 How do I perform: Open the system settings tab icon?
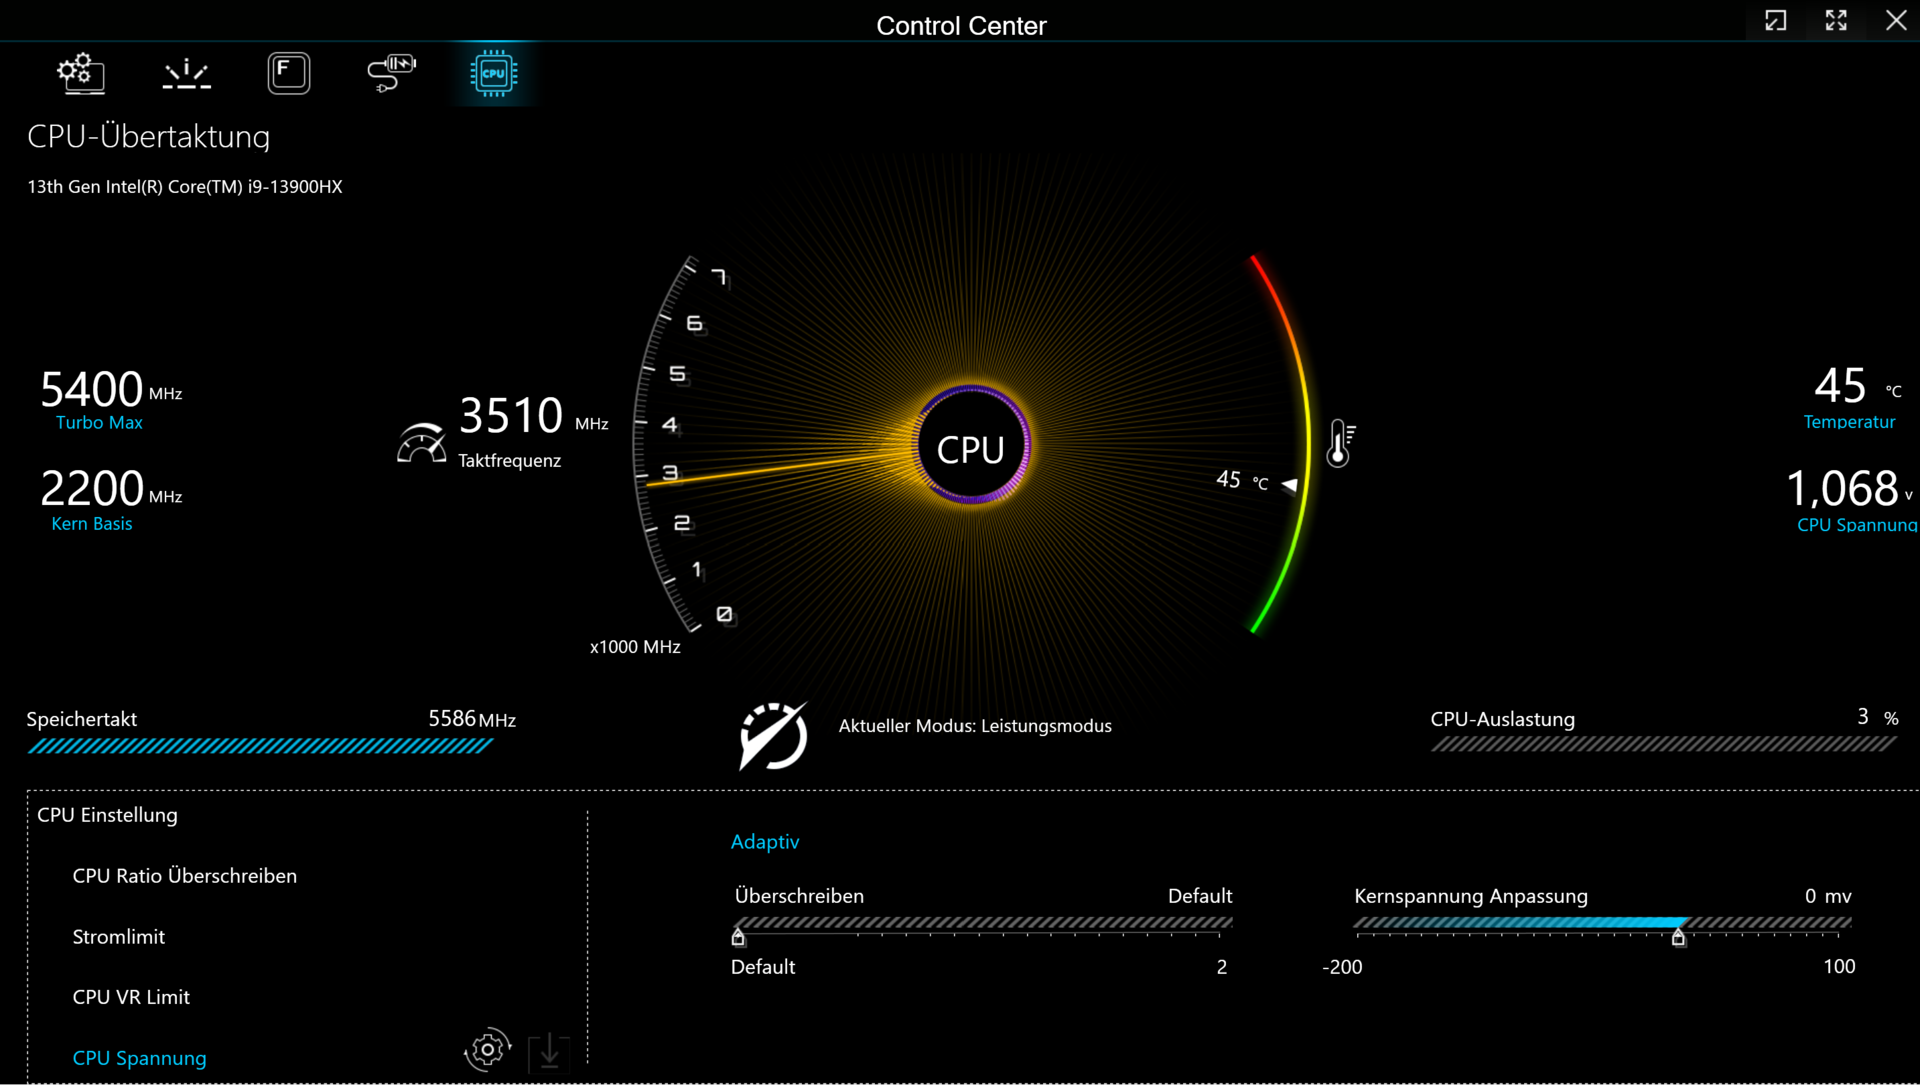pyautogui.click(x=81, y=73)
